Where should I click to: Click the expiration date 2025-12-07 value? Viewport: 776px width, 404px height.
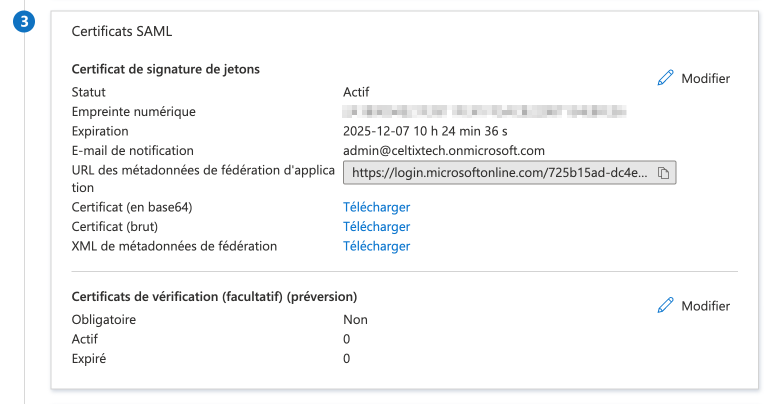(426, 131)
